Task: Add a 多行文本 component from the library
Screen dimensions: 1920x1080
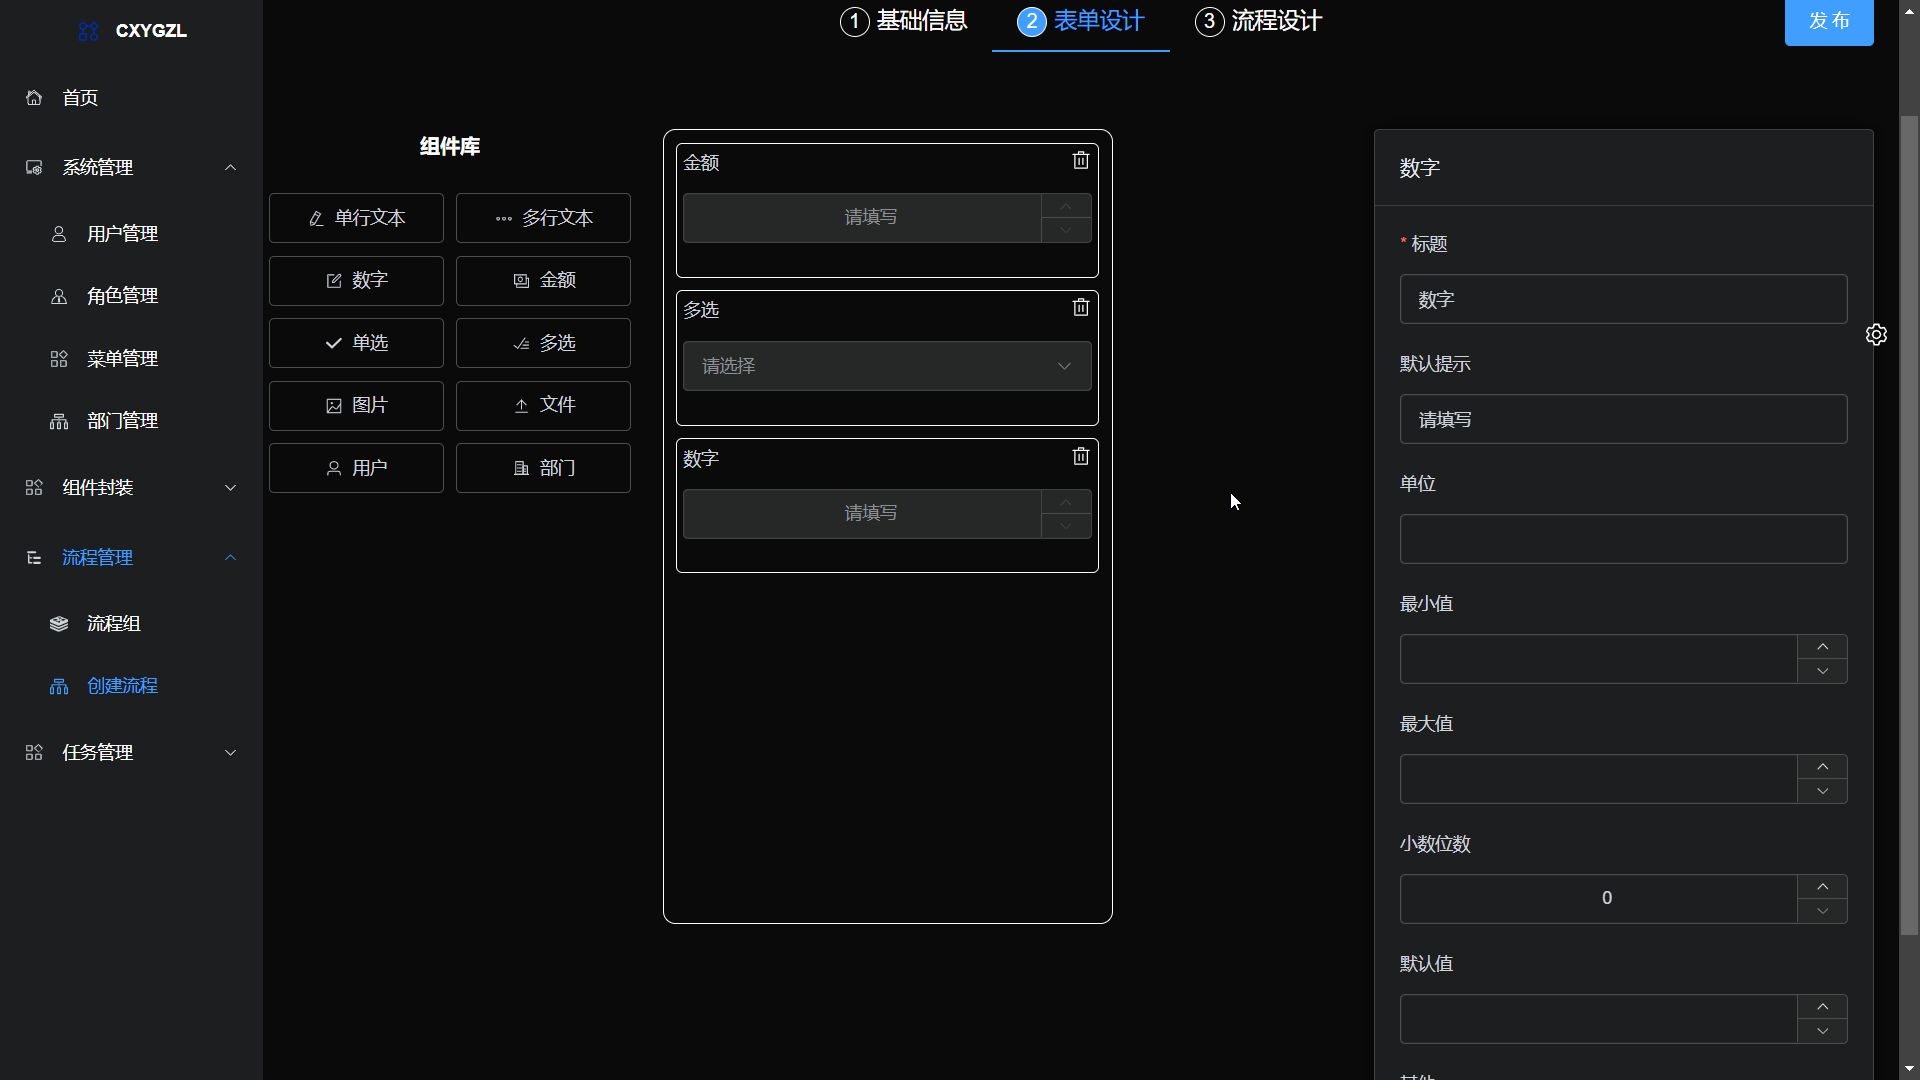Action: 543,218
